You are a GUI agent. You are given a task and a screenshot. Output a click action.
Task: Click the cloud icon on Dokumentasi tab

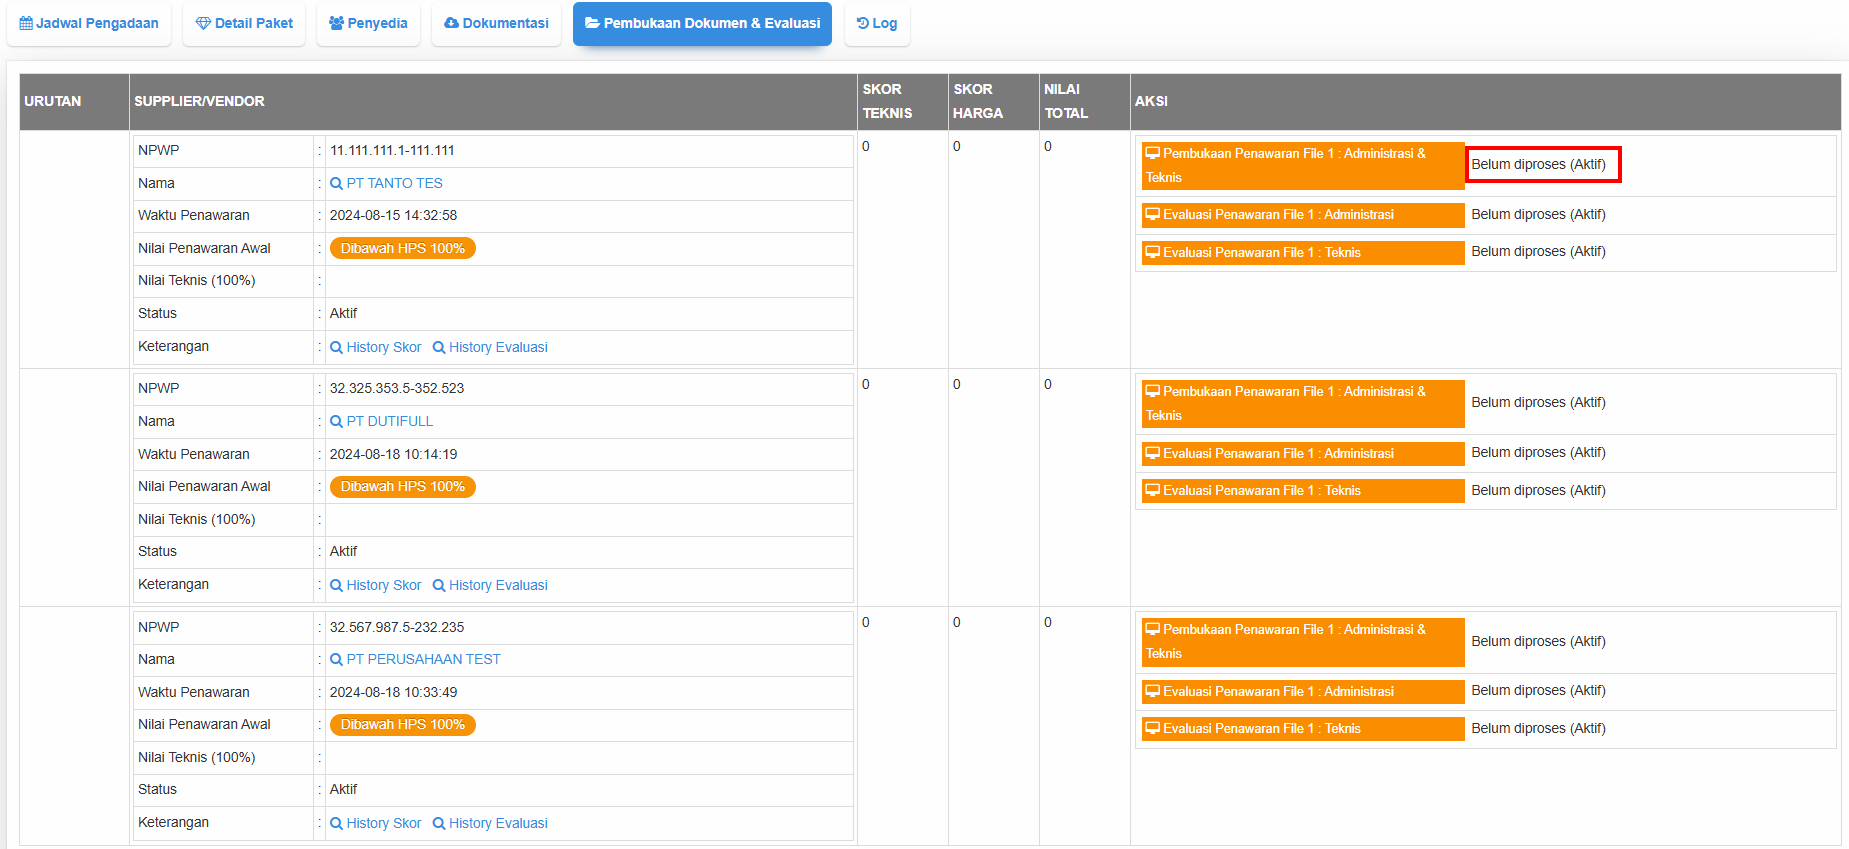[451, 23]
